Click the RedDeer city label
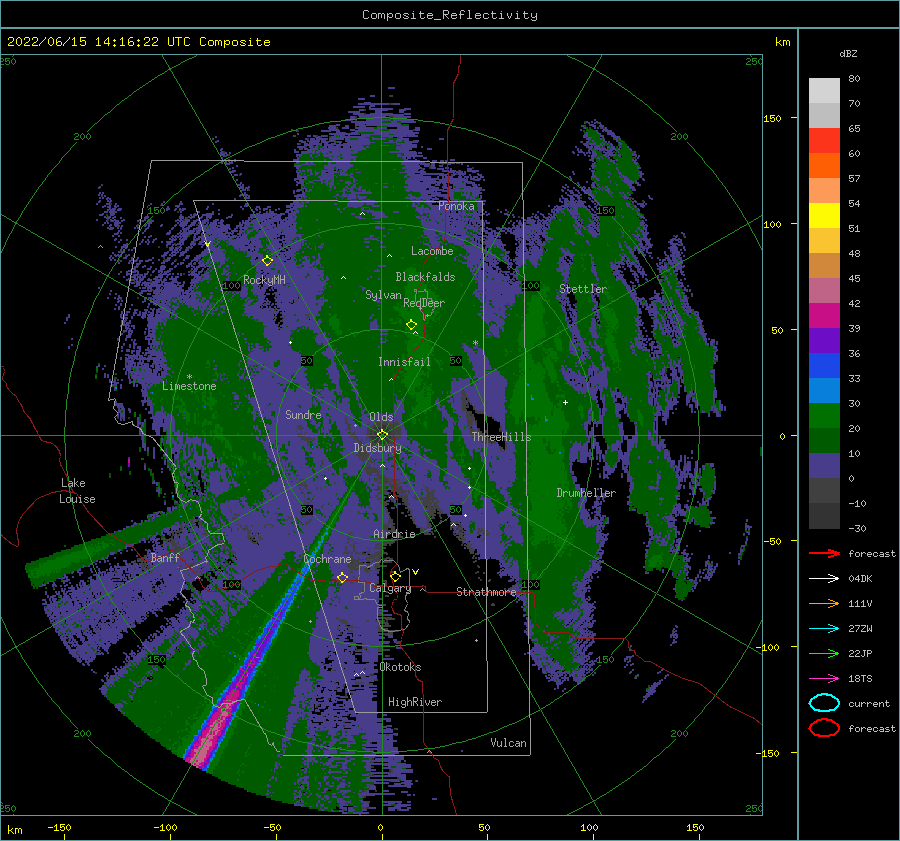 424,303
